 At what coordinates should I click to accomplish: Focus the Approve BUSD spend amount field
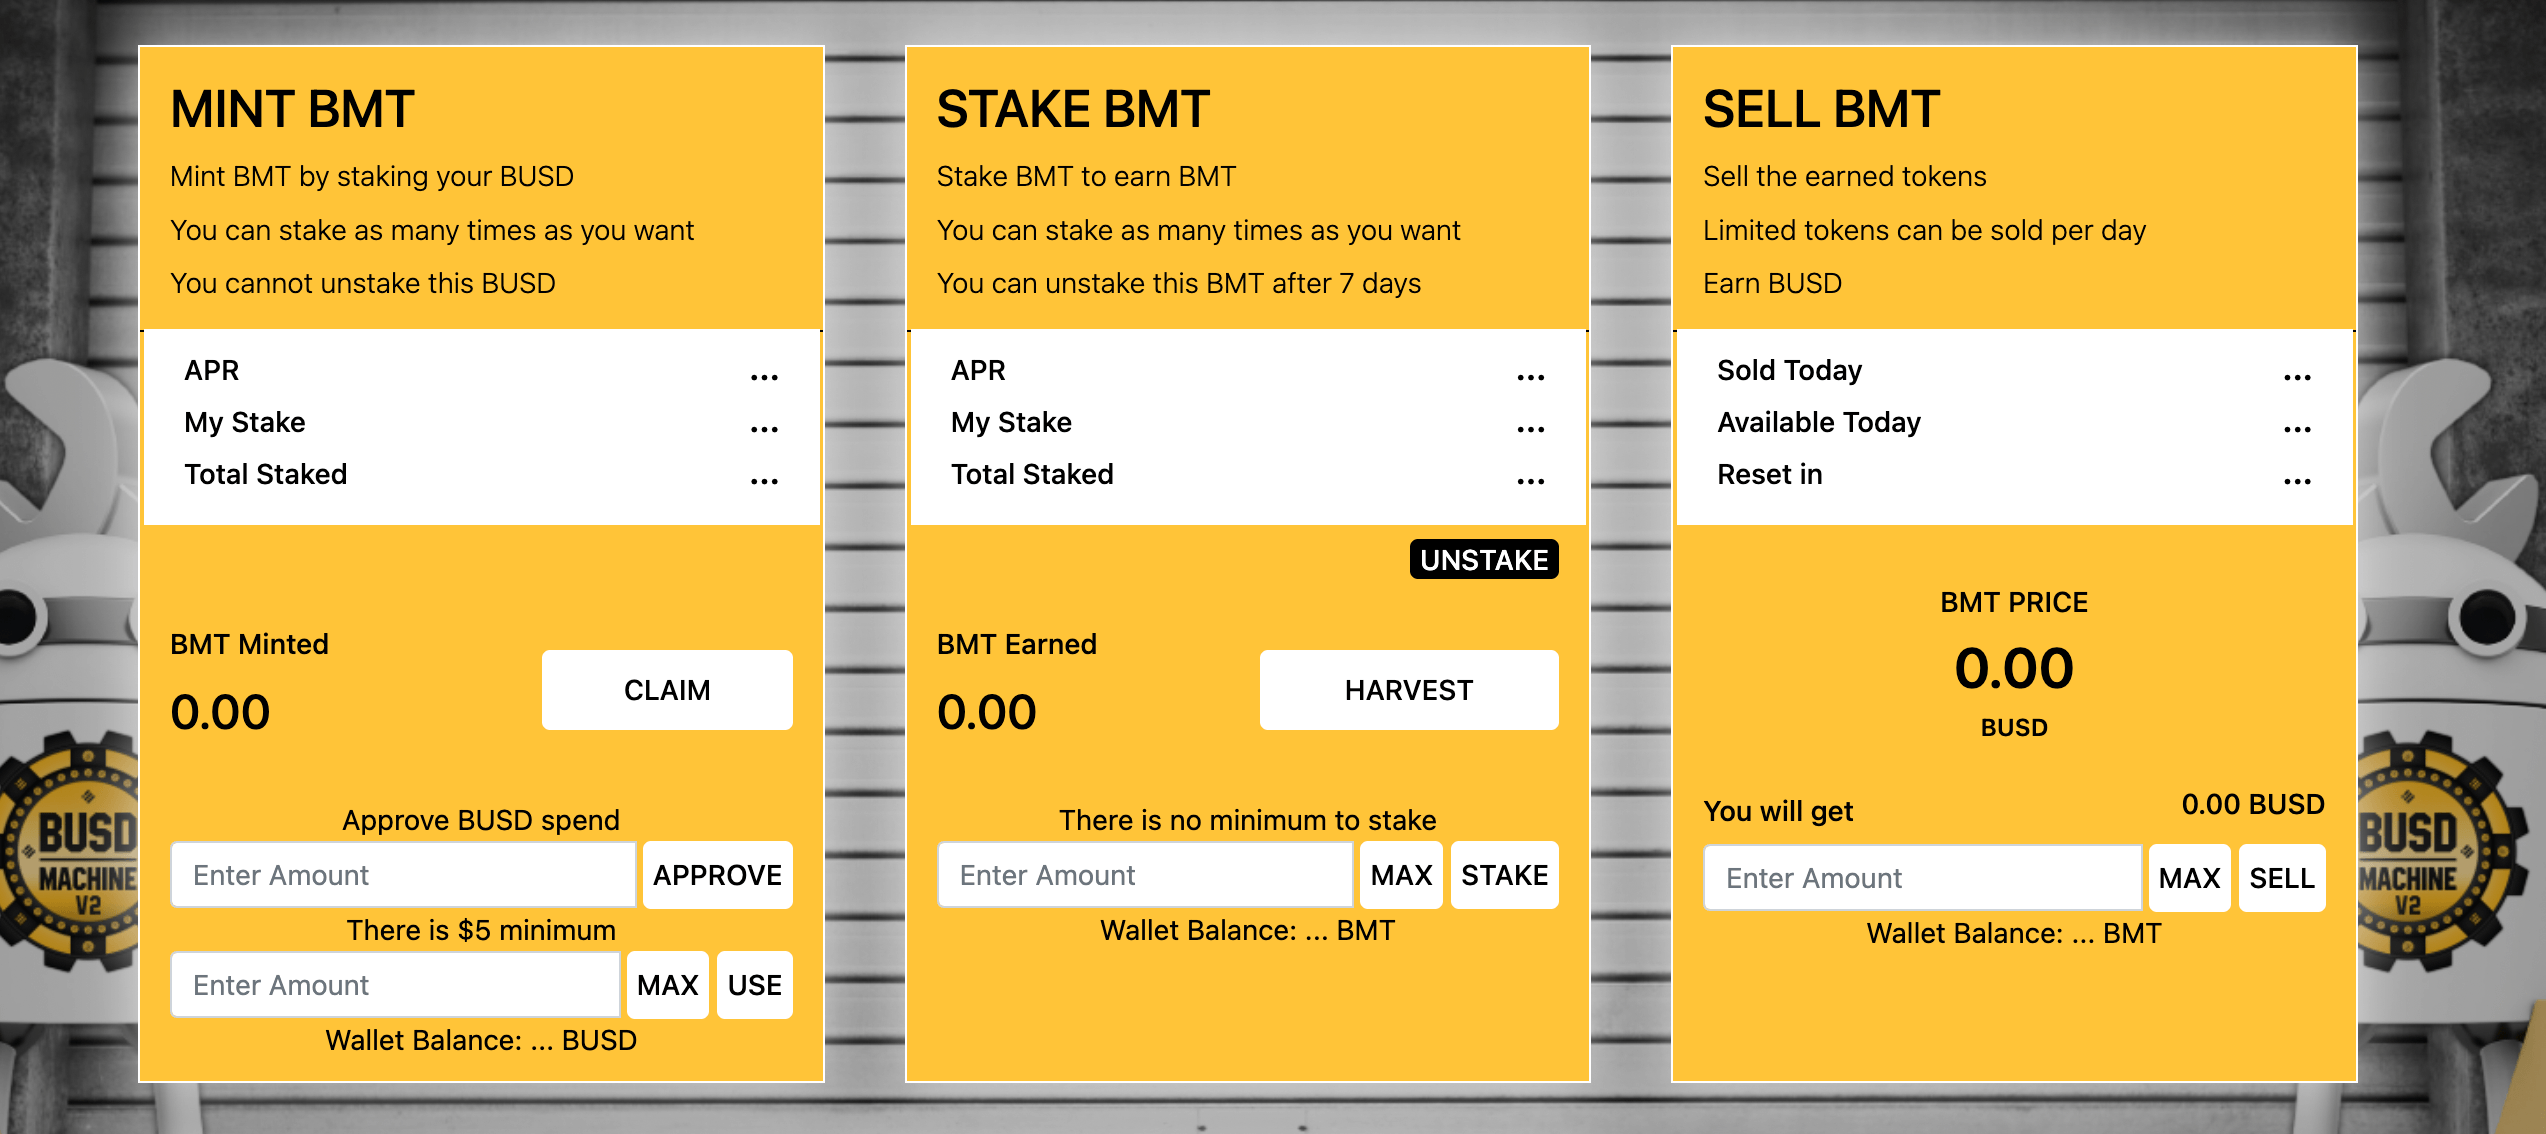[x=403, y=875]
